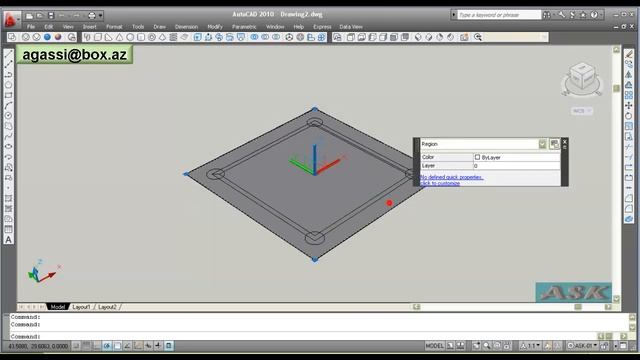
Task: Toggle Show Lineweight in status bar
Action: 158,346
